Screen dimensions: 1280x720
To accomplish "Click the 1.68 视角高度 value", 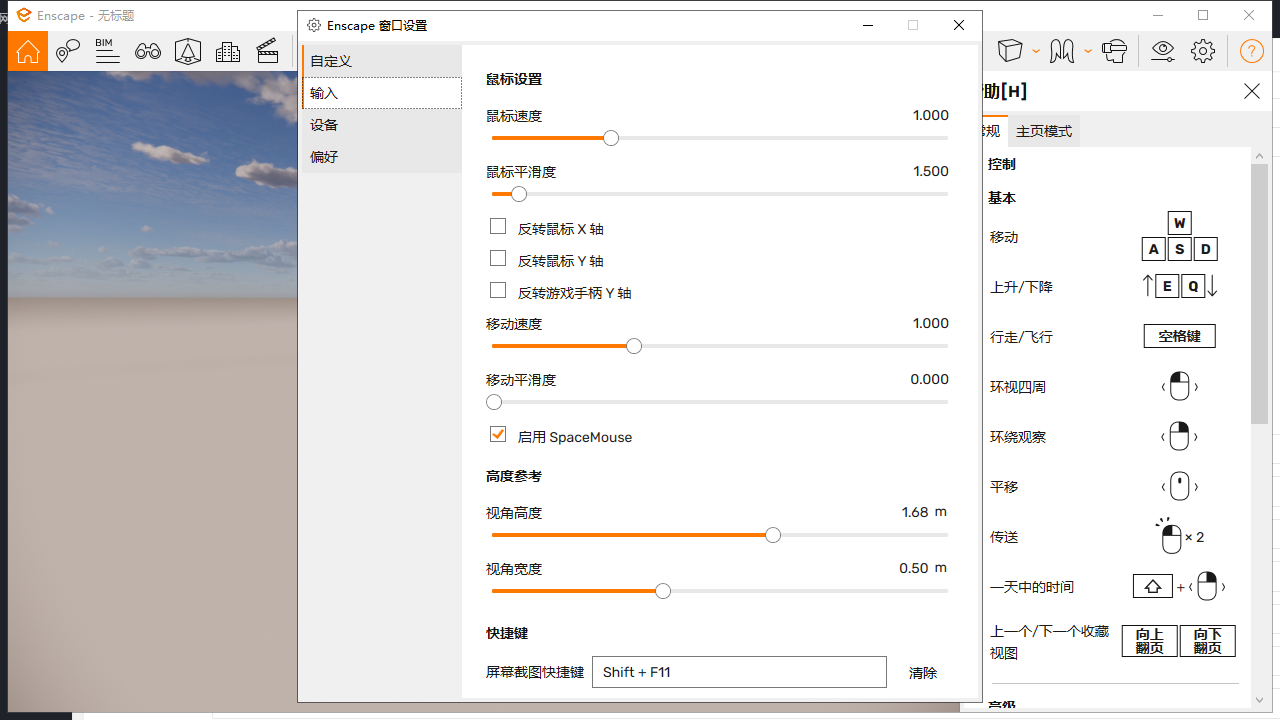I will pyautogui.click(x=915, y=512).
